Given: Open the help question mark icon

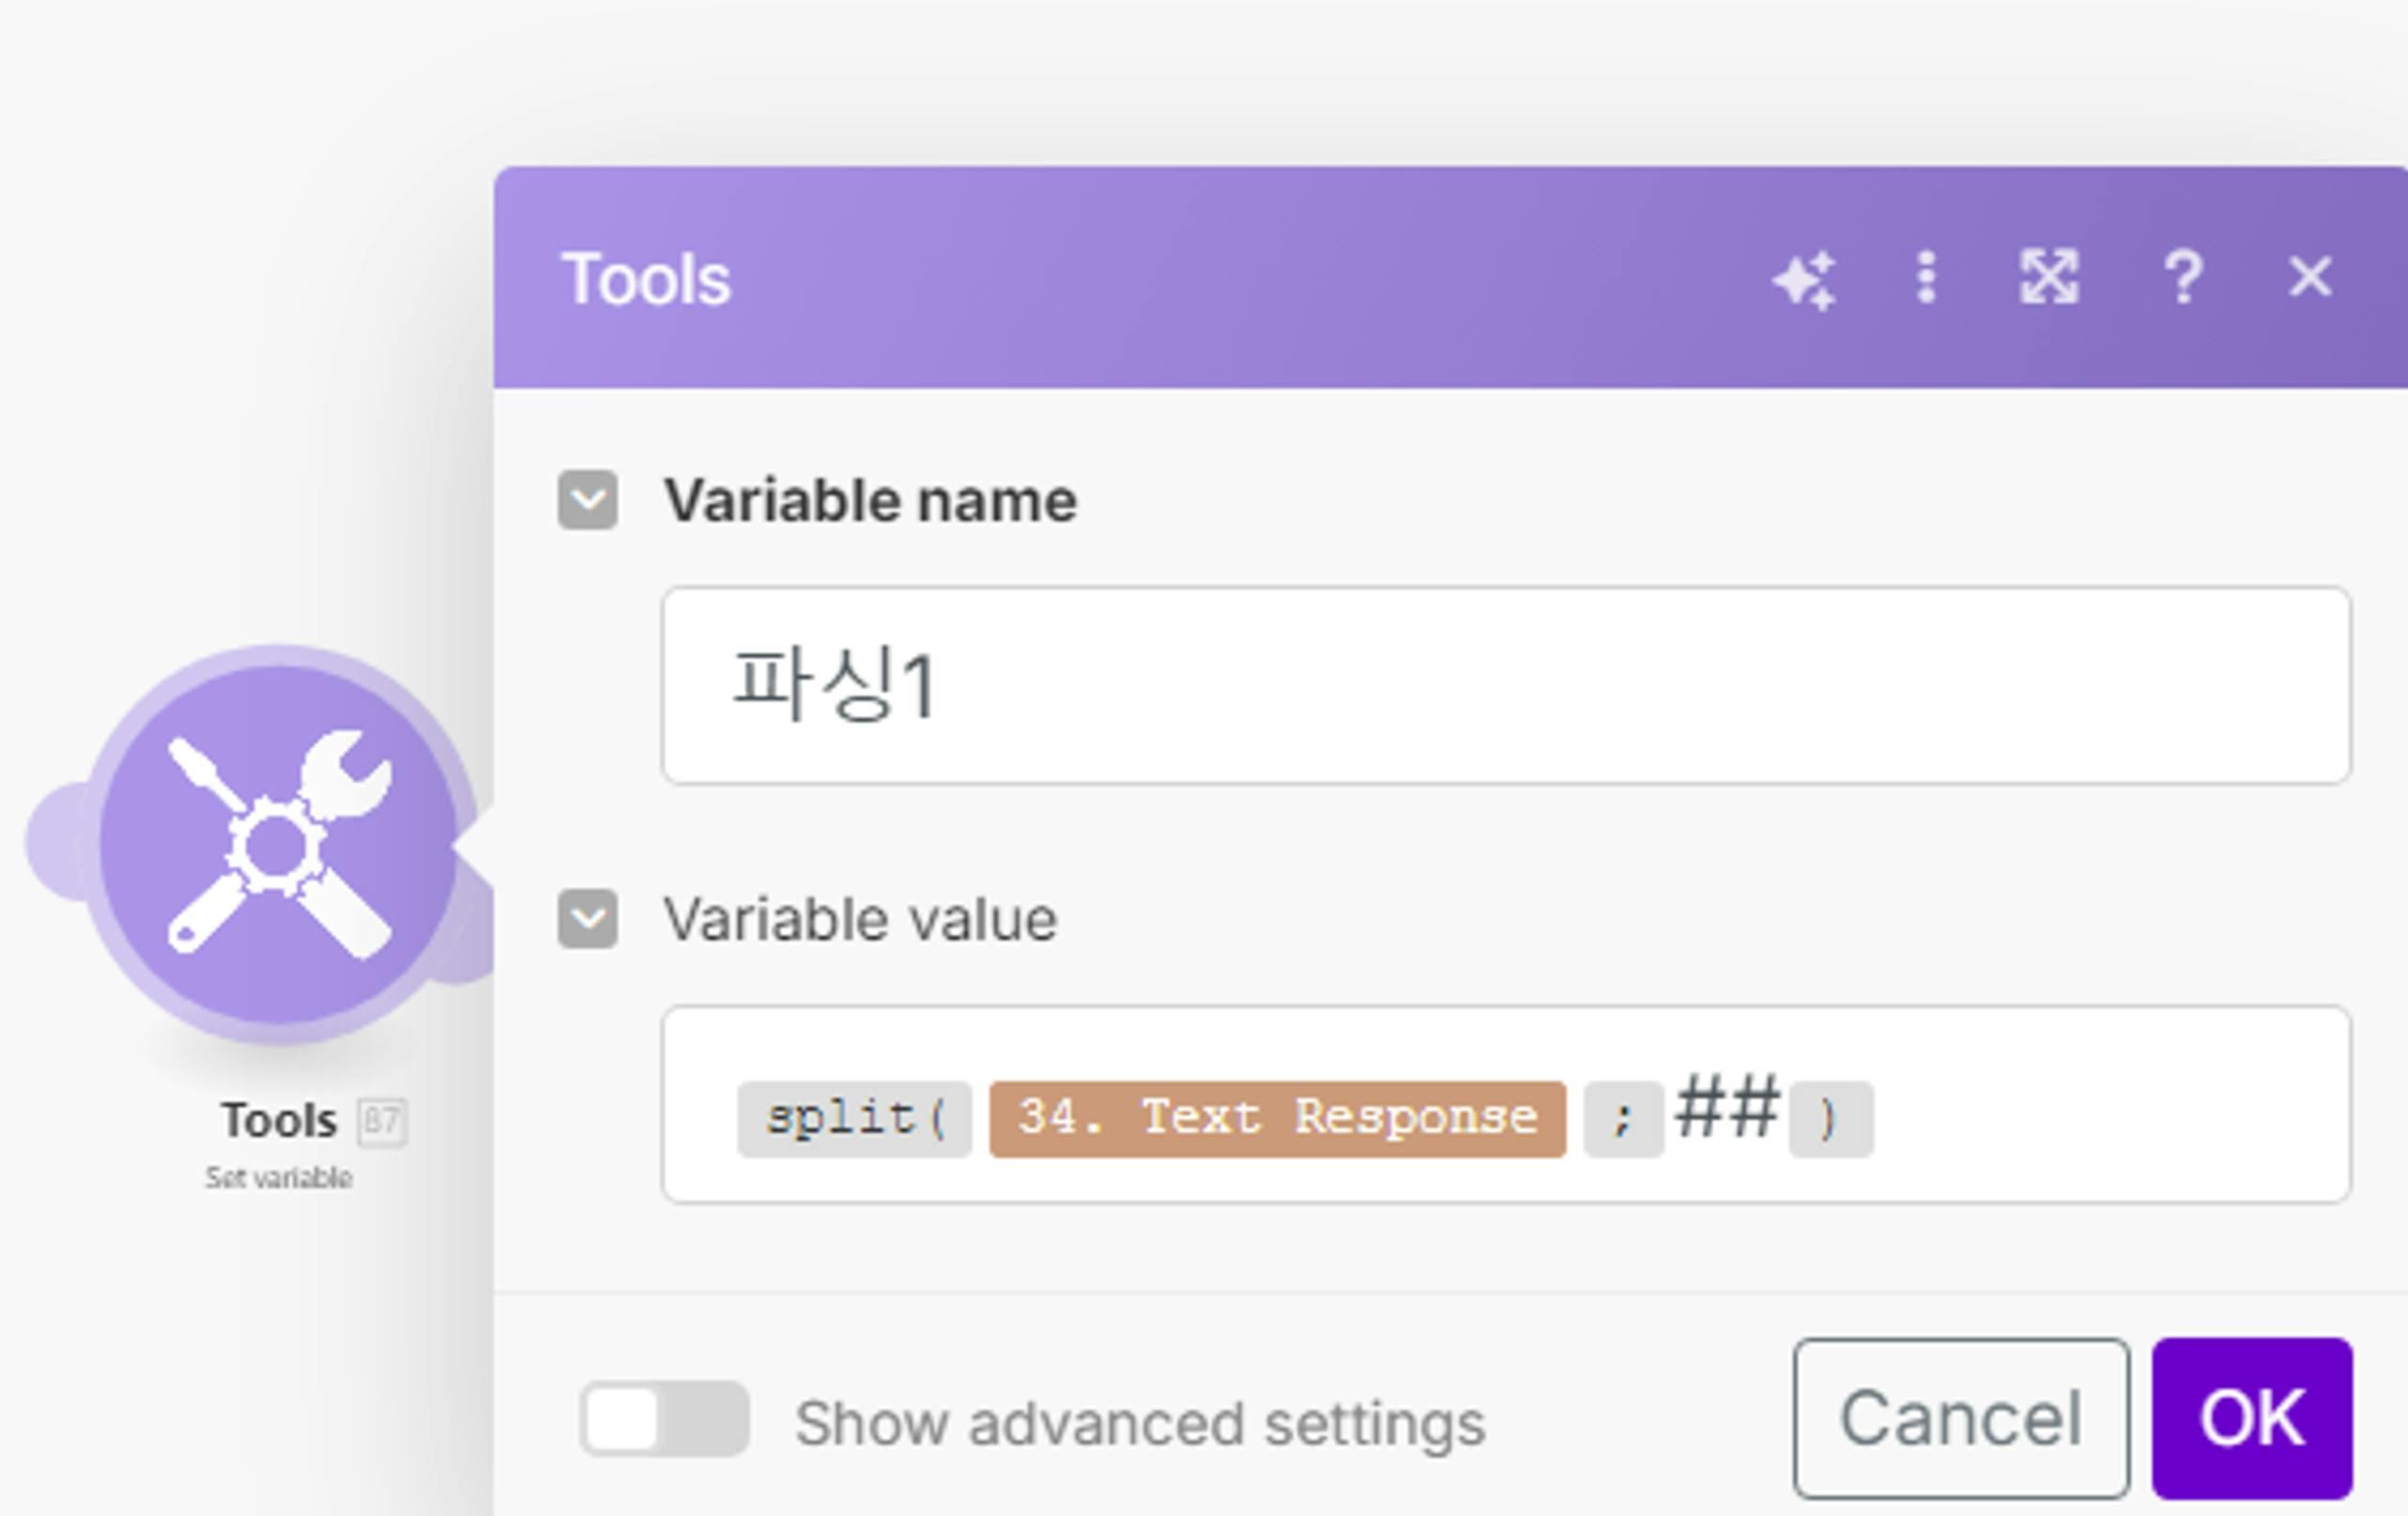Looking at the screenshot, I should pos(2182,277).
